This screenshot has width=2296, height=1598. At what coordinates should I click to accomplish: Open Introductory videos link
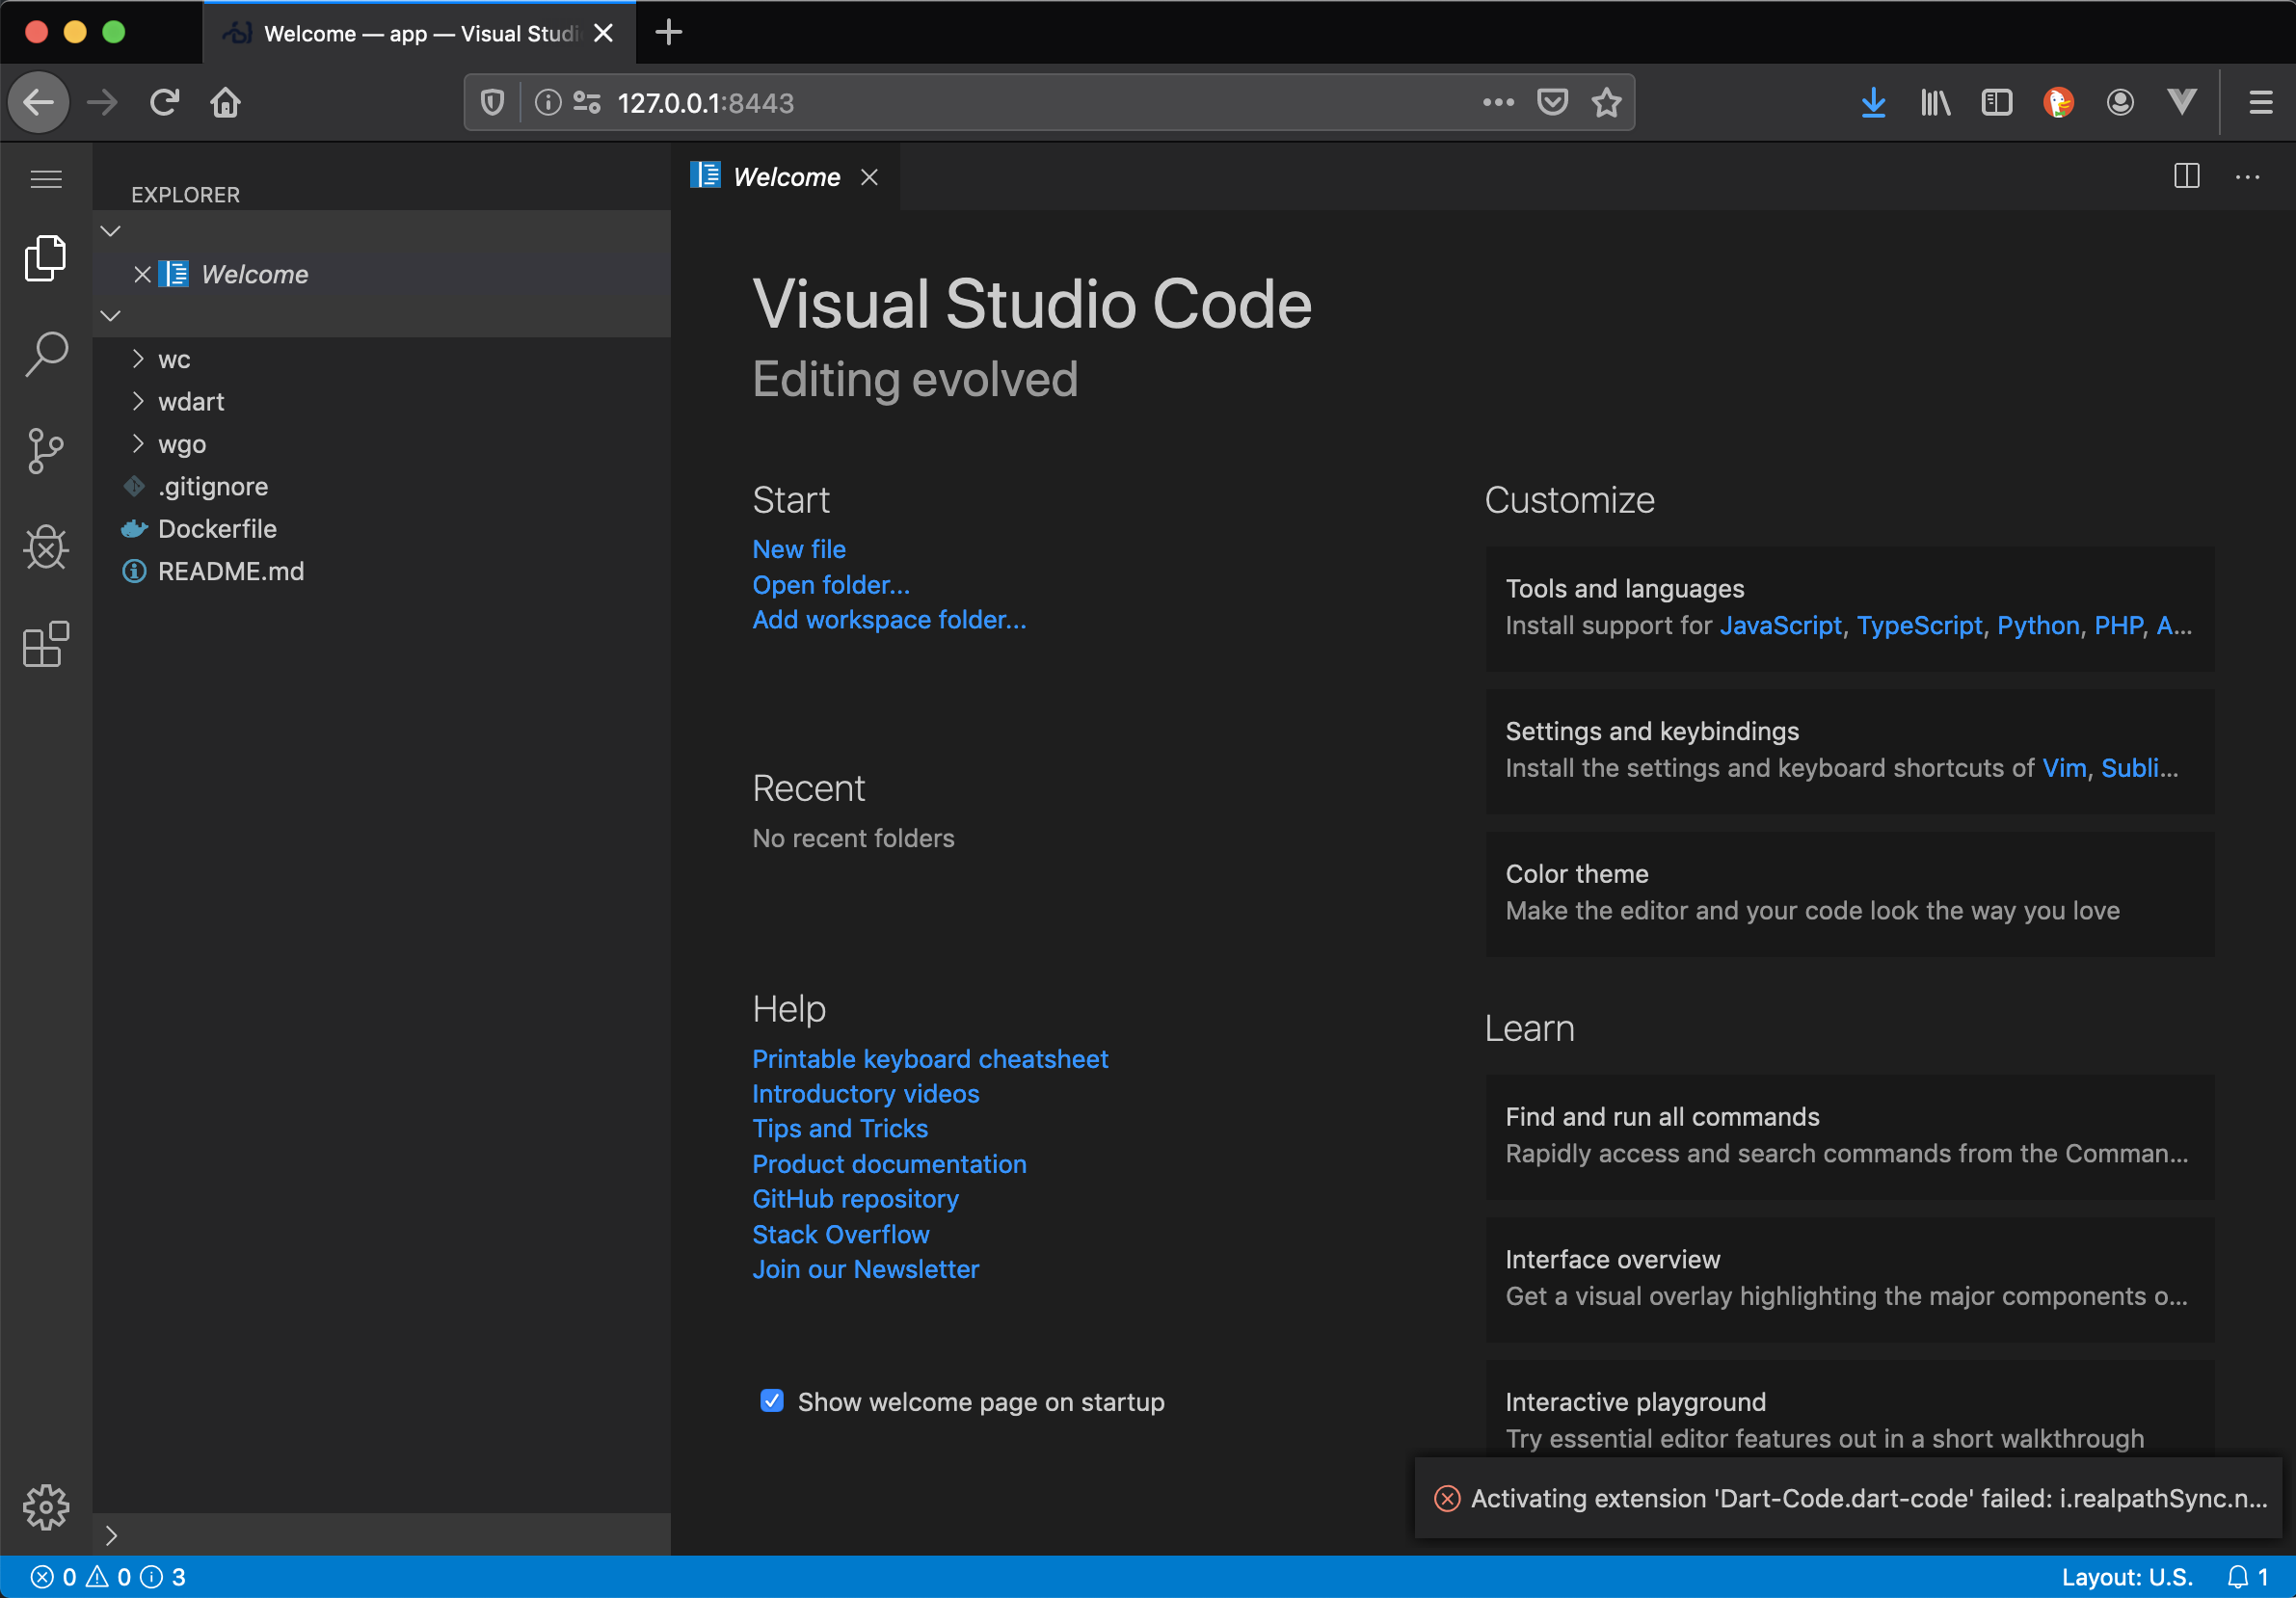[866, 1094]
